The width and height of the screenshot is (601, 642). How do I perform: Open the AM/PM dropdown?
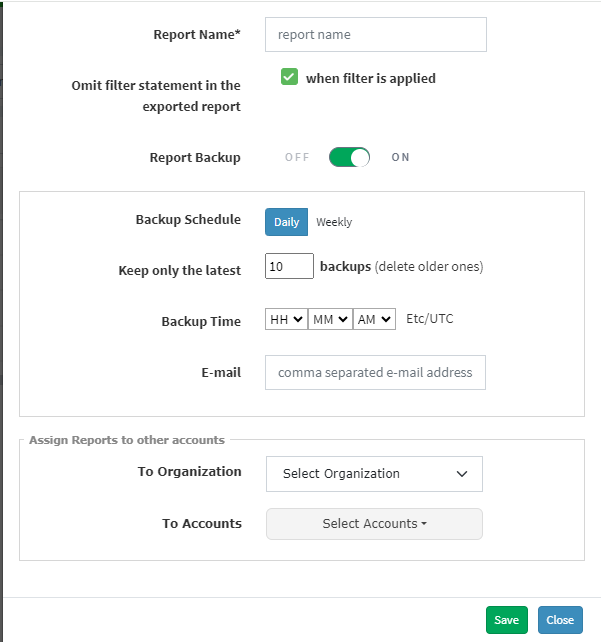pyautogui.click(x=374, y=319)
